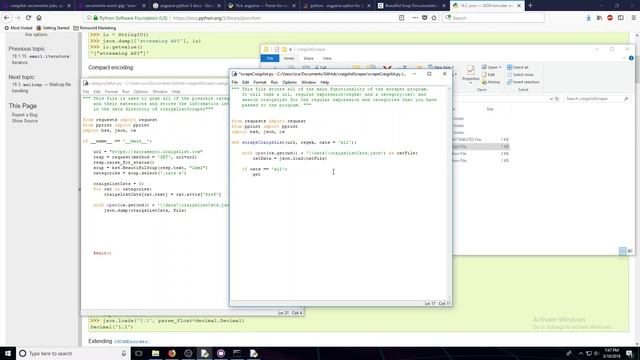Go to the browser home page

[x=39, y=18]
